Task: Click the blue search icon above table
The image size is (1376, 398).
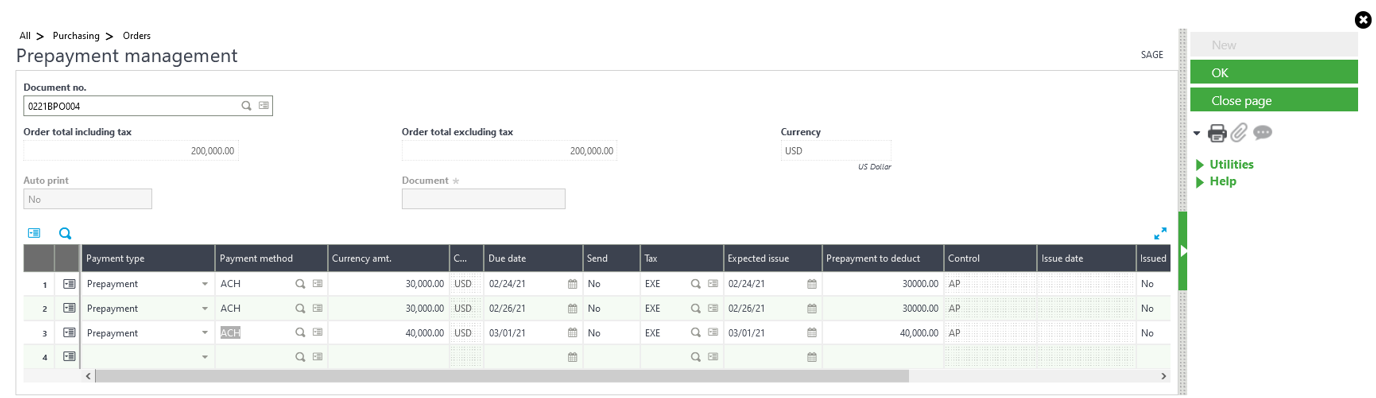Action: coord(65,233)
